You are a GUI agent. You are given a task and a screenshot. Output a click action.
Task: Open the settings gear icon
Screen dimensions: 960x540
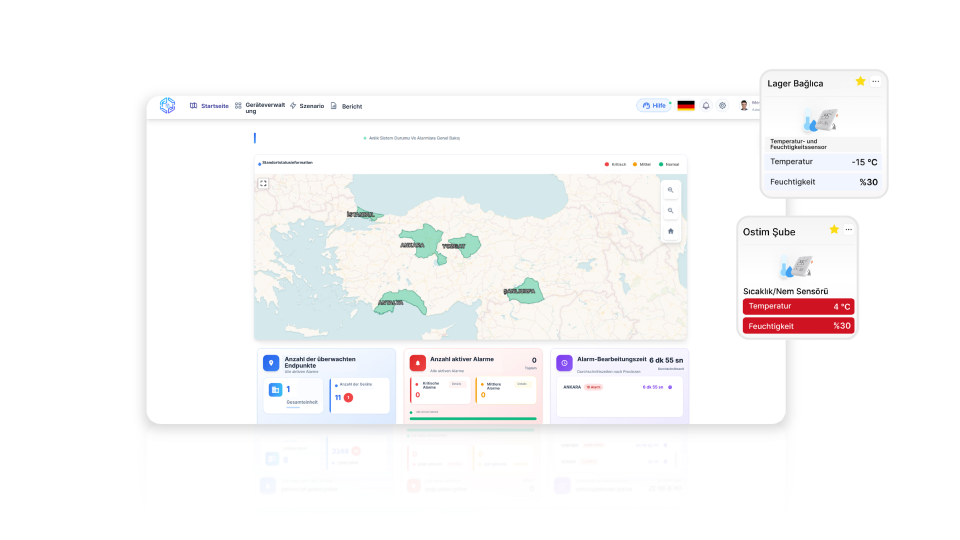coord(722,105)
